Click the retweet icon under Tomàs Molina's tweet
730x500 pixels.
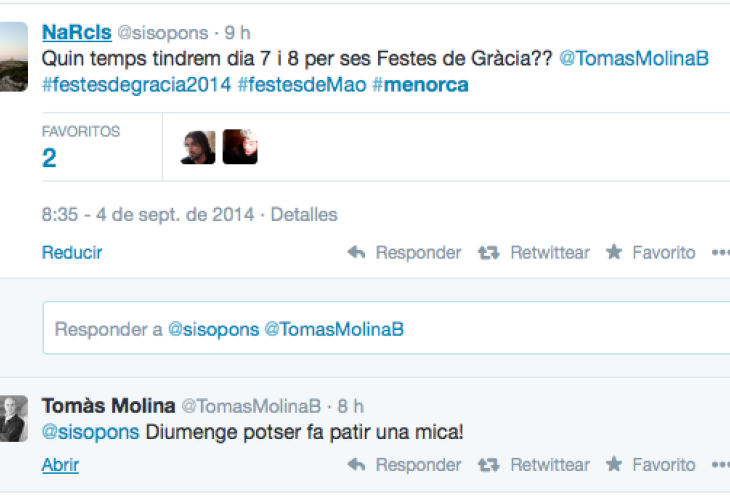(489, 465)
